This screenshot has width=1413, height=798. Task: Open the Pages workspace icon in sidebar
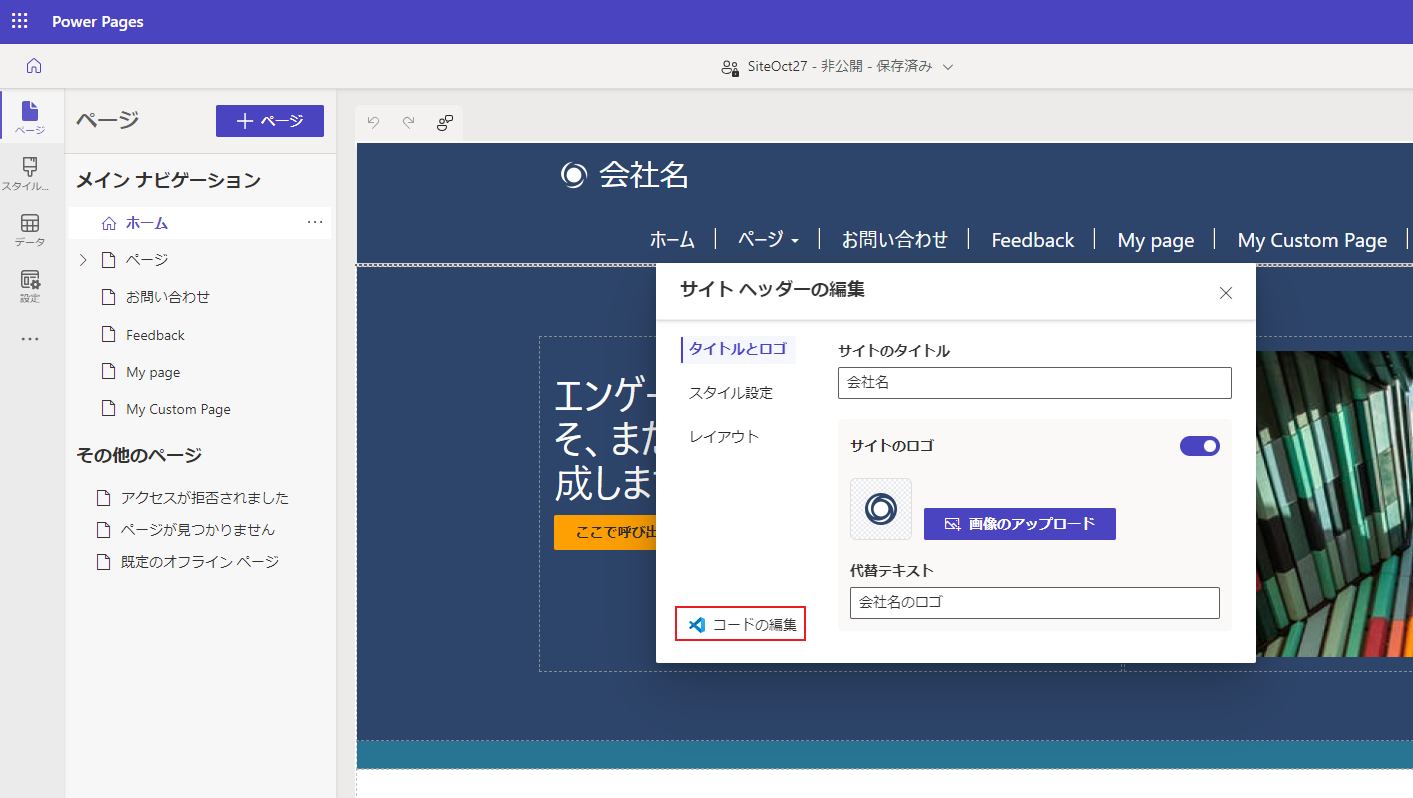pyautogui.click(x=30, y=118)
